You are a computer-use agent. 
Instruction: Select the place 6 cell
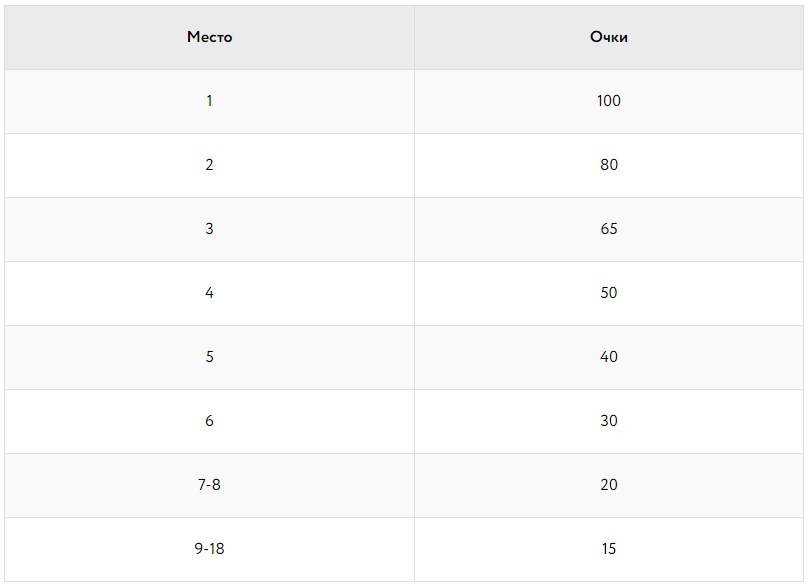209,421
